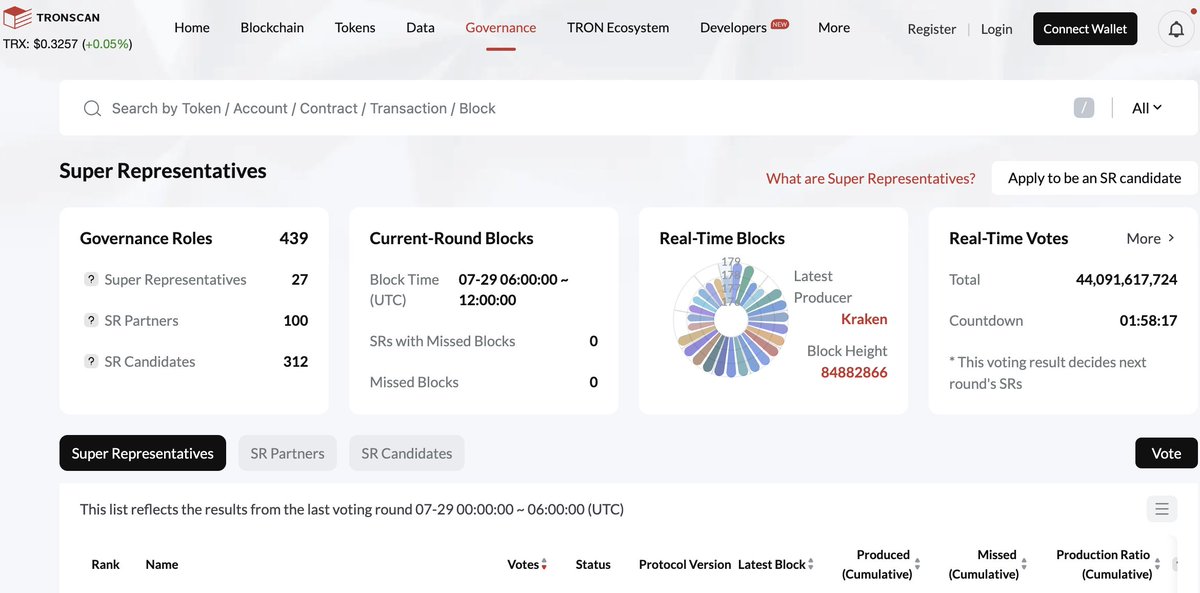Screen dimensions: 1200x593
Task: Open the Governance menu
Action: pos(501,27)
